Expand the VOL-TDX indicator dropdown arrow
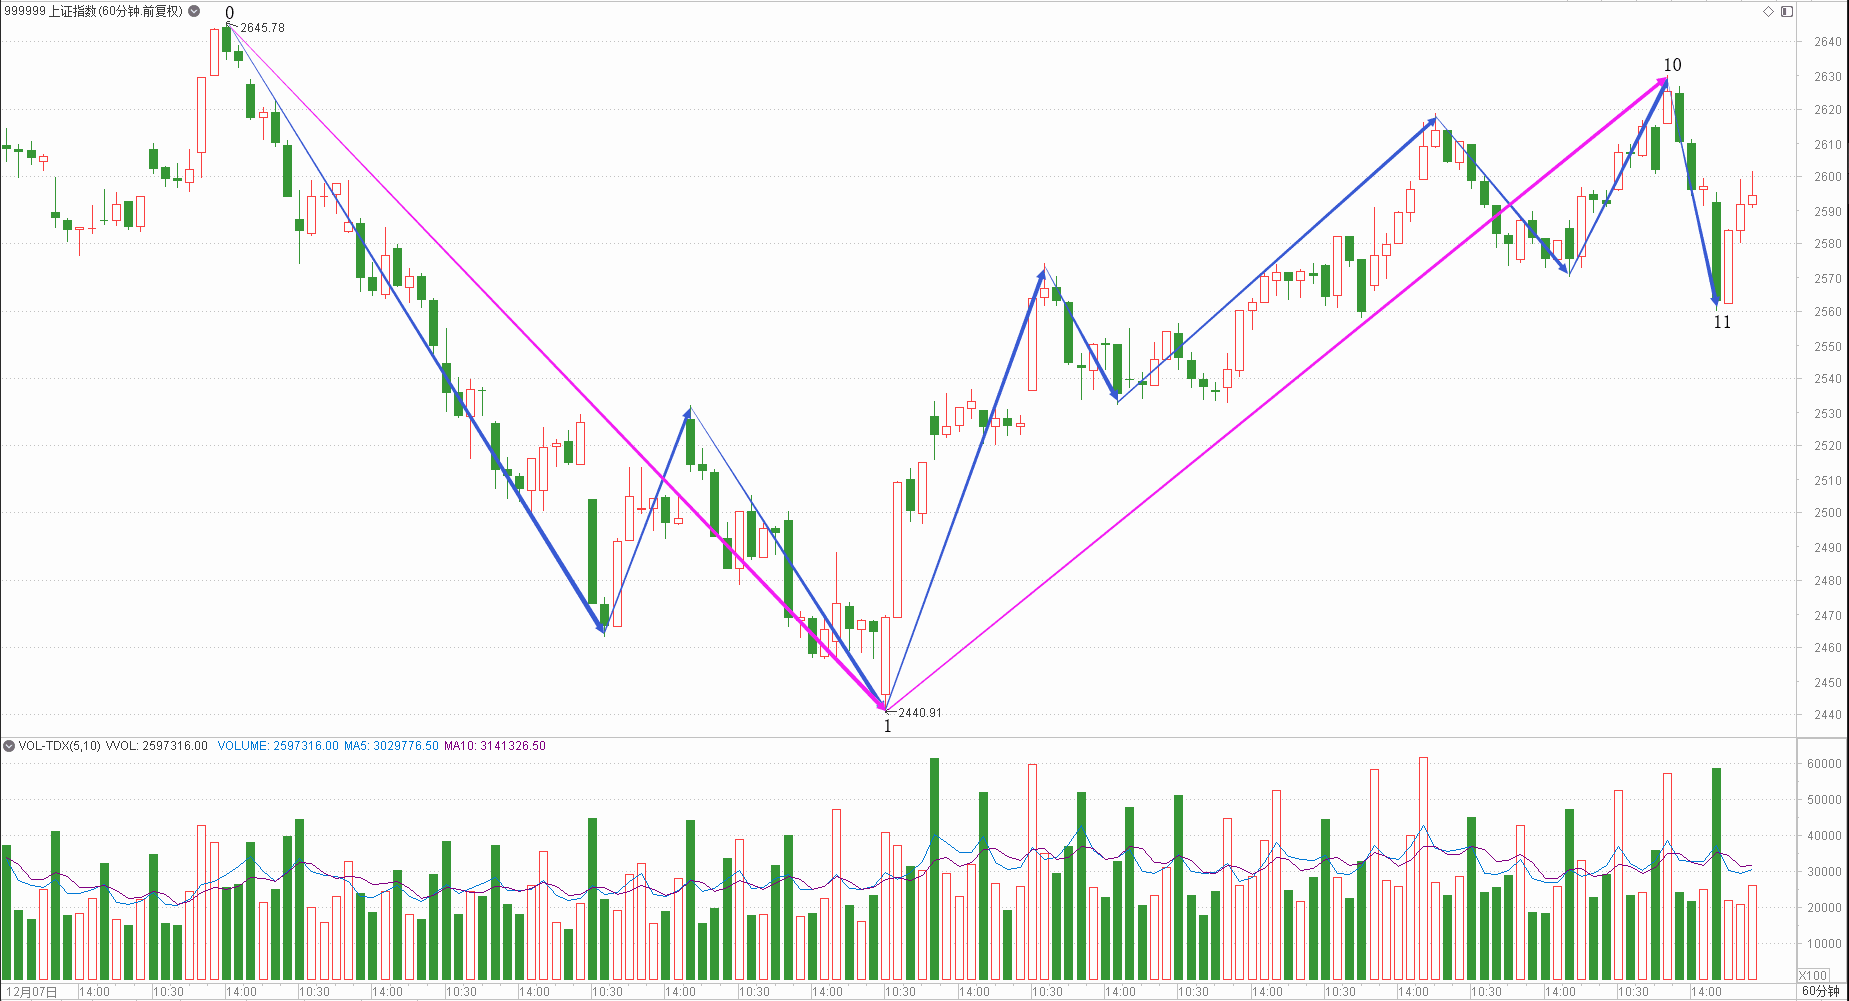Screen dimensions: 1849x1001 tap(9, 746)
